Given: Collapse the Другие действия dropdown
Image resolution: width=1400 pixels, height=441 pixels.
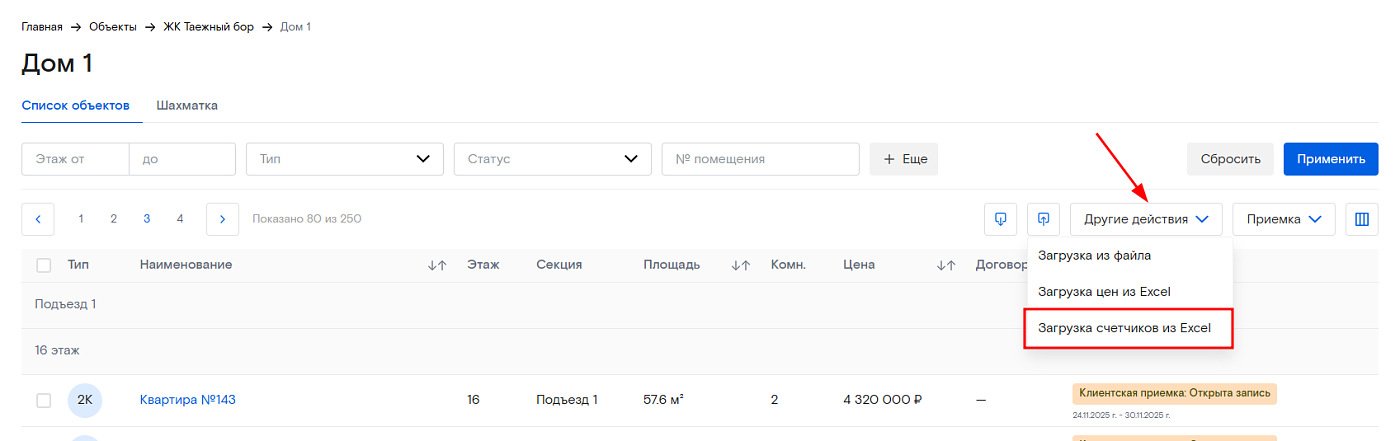Looking at the screenshot, I should (1146, 219).
